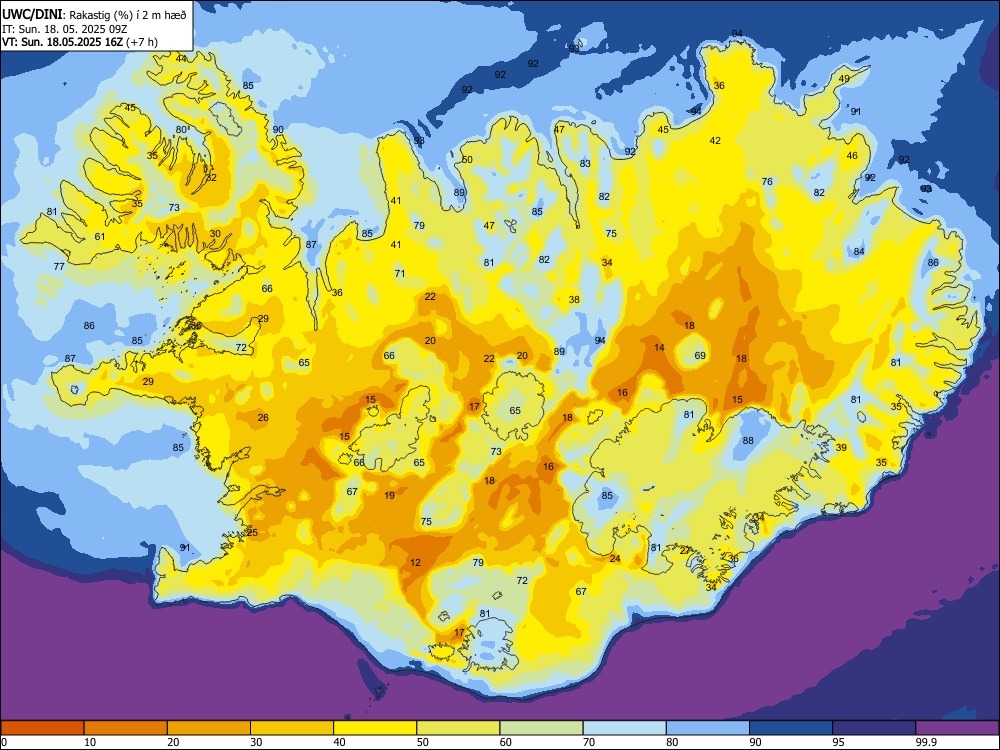Select the map value '42' in the northeast

(x=716, y=140)
